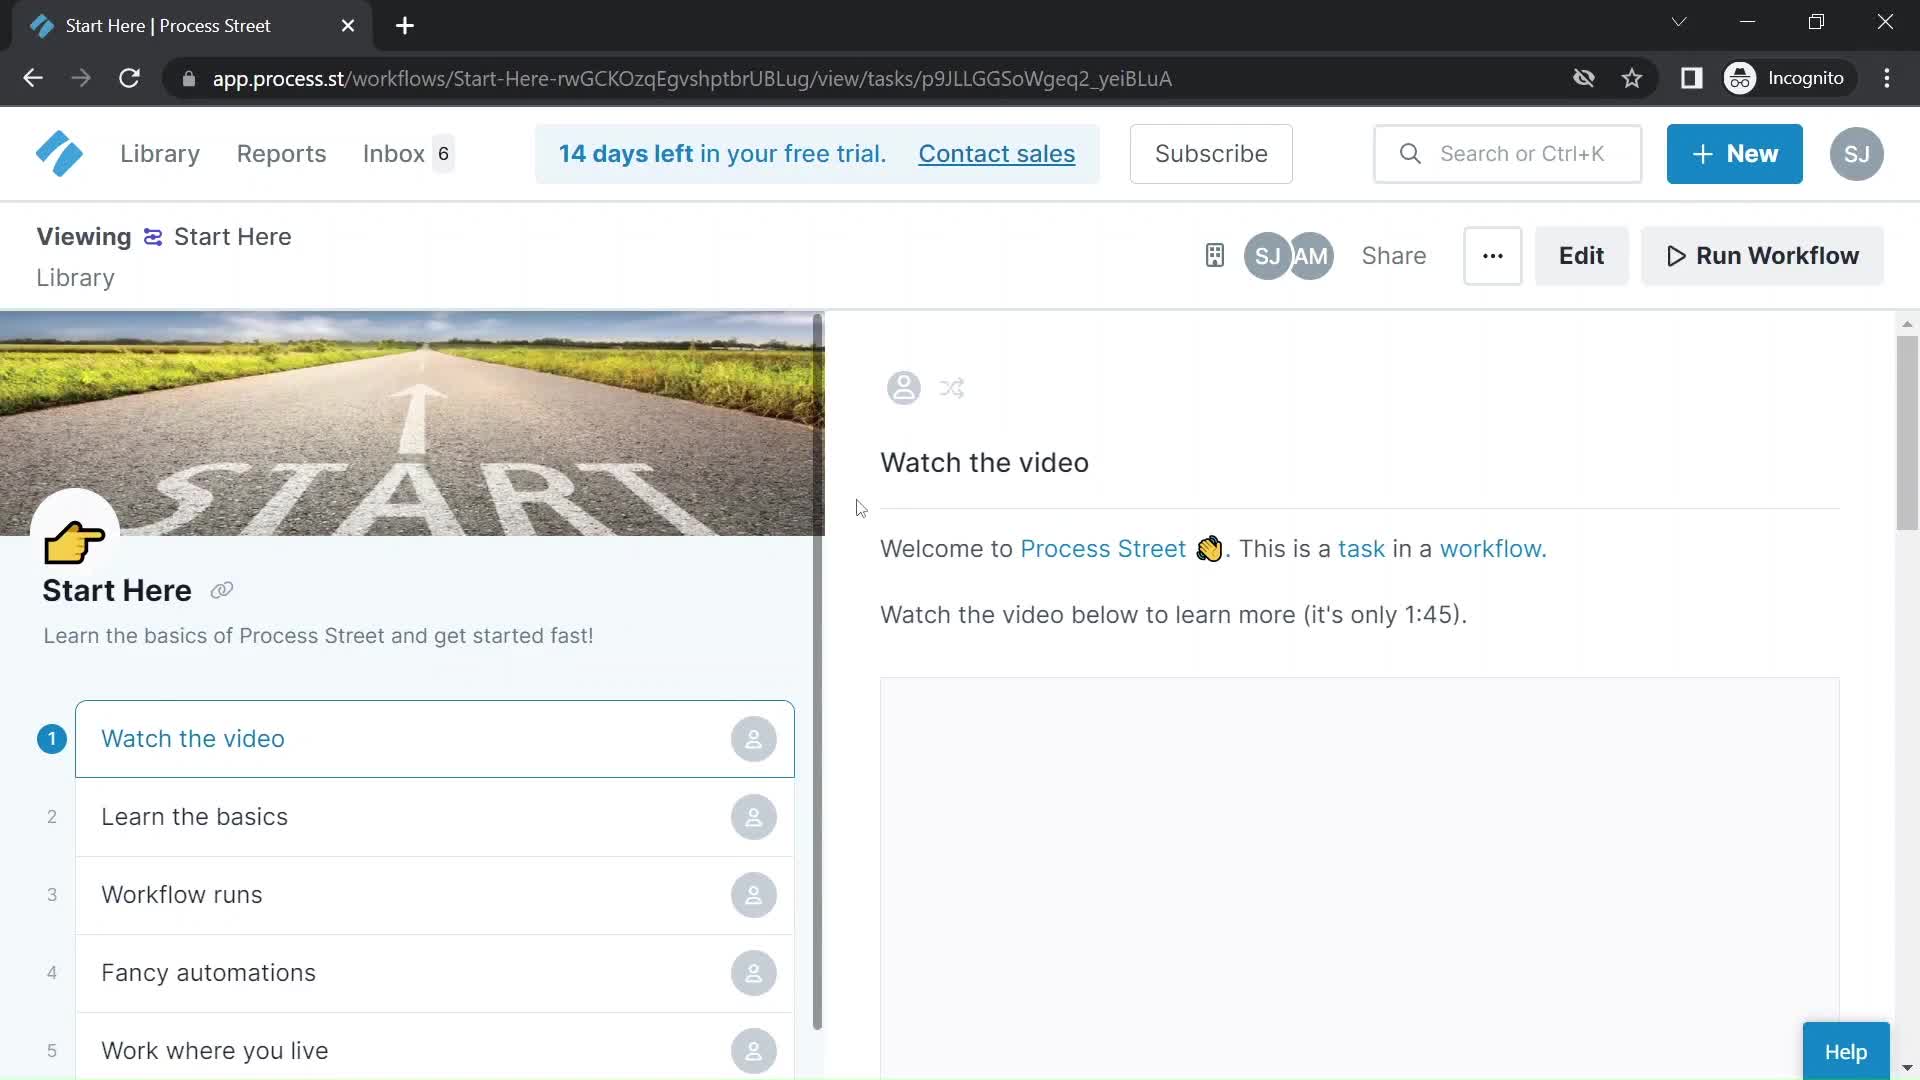Click the Process Street hyperlink in description
1920x1080 pixels.
(x=1102, y=546)
